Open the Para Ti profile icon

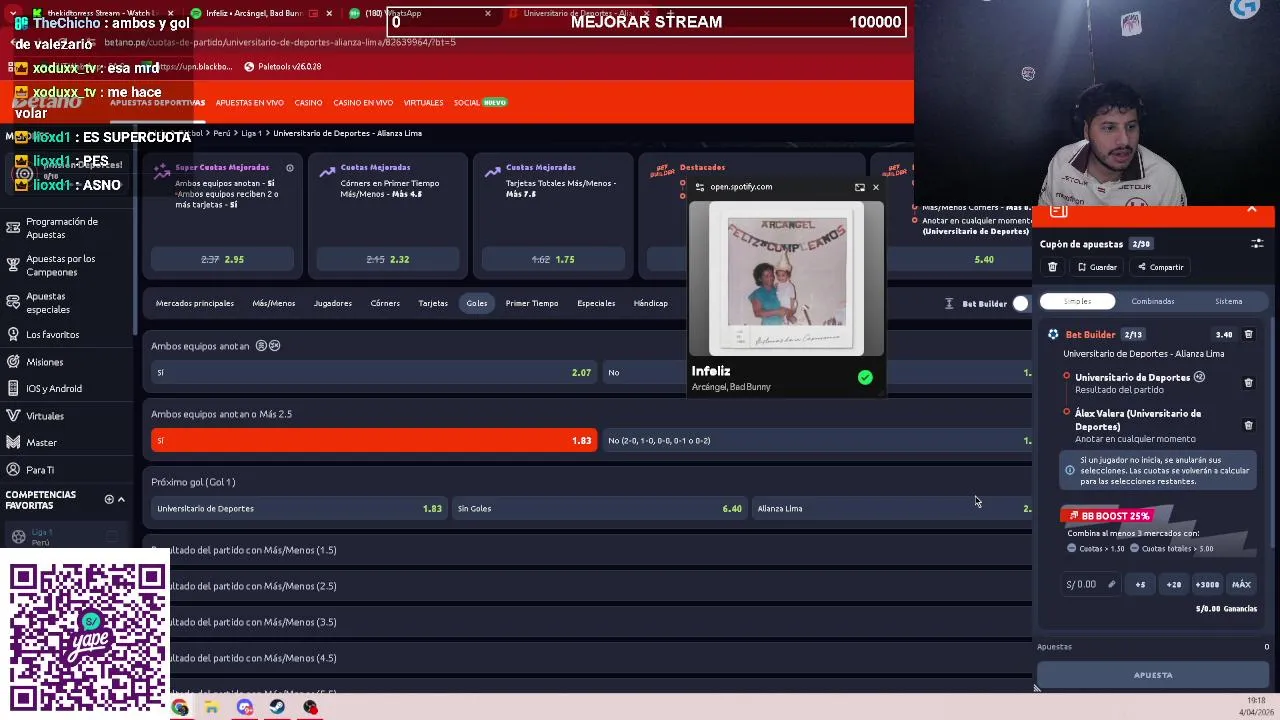(12, 469)
